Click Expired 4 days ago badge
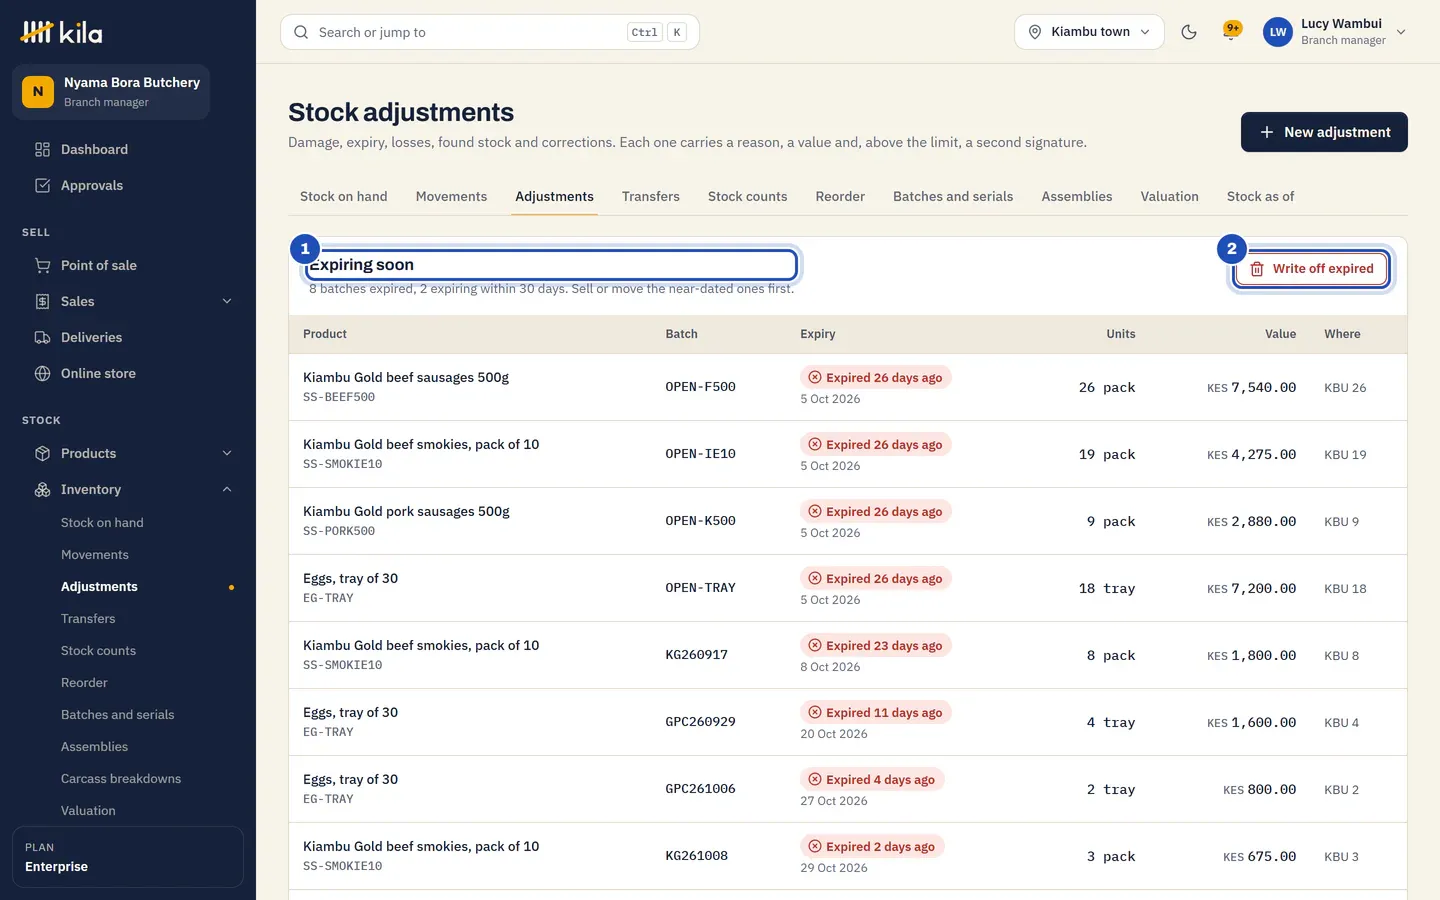 point(872,780)
